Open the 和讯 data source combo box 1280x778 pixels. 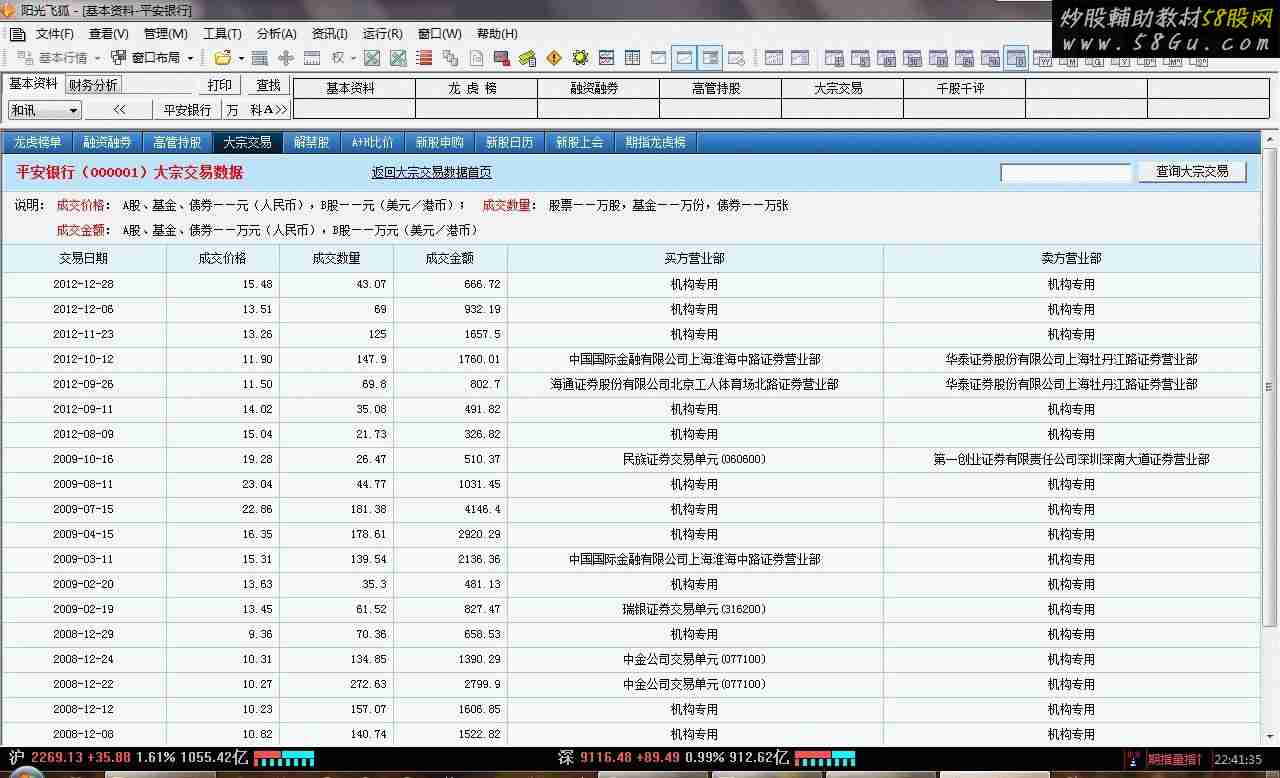45,110
